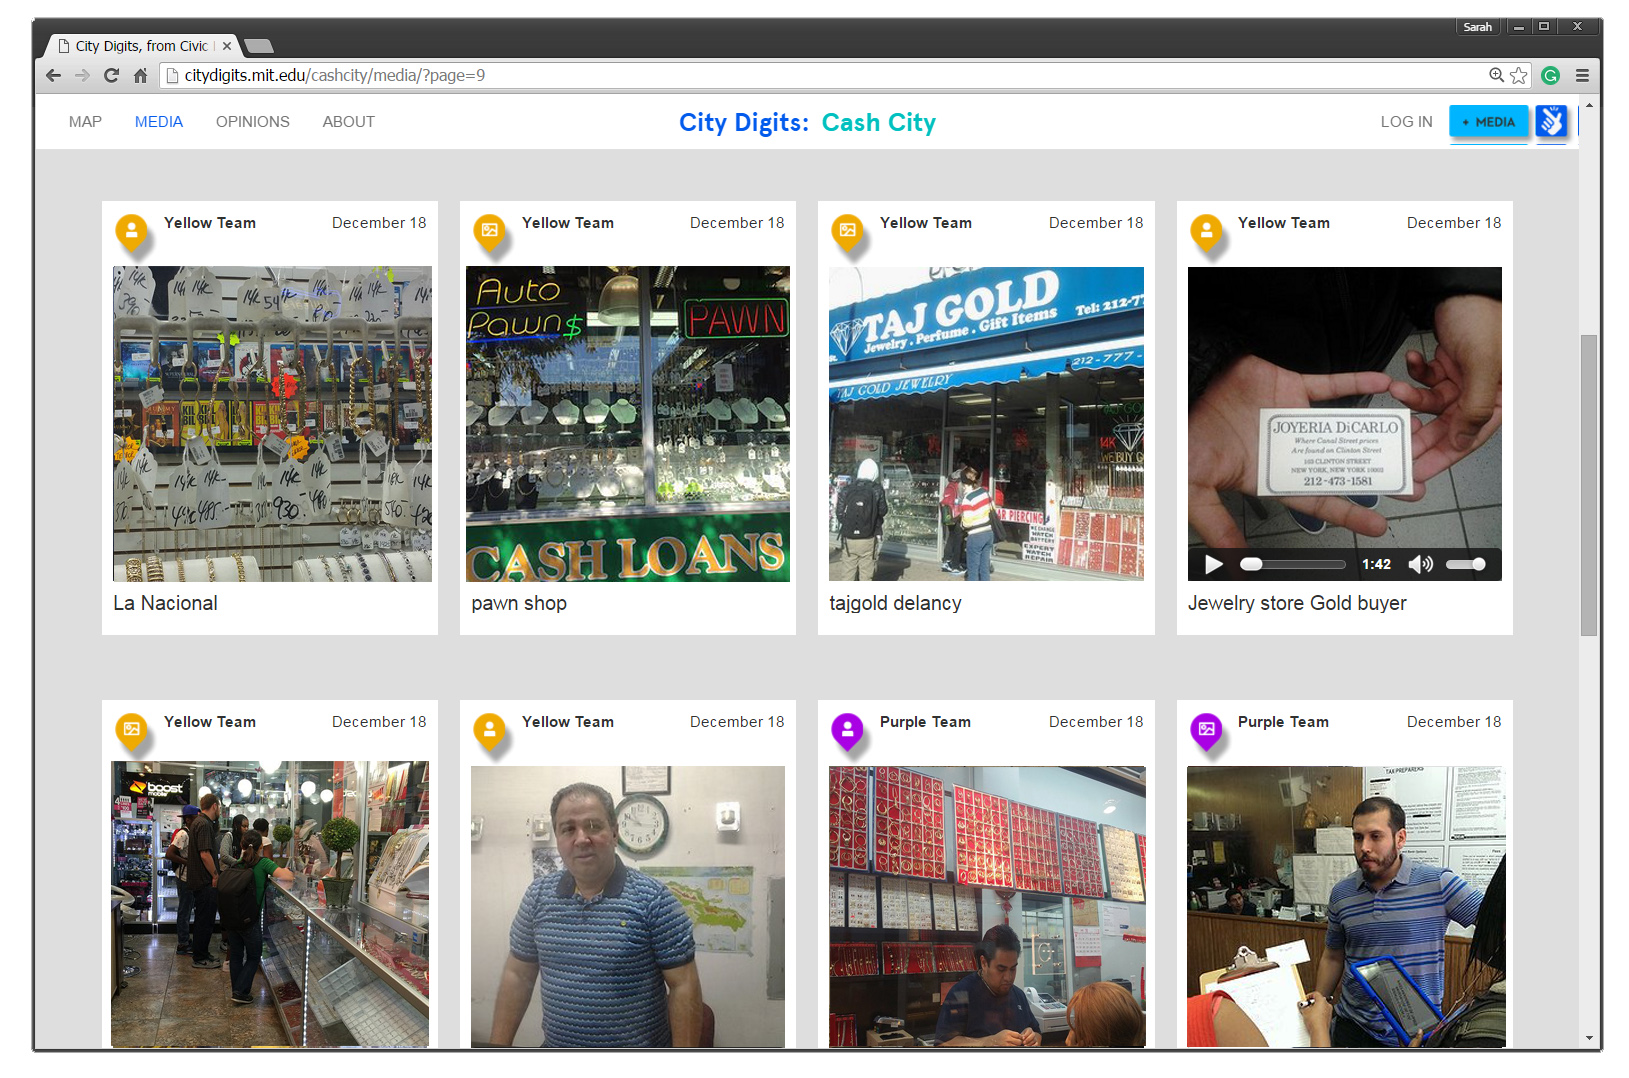The height and width of the screenshot is (1078, 1629).
Task: Open the ABOUT navigation tab
Action: (x=348, y=122)
